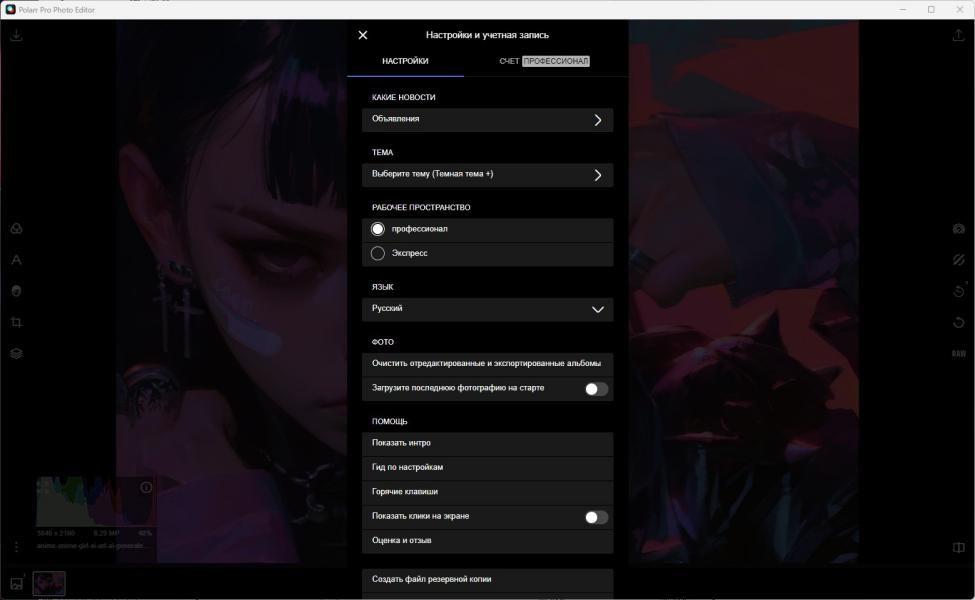
Task: Click the photo library icon bottom-left
Action: 16,583
